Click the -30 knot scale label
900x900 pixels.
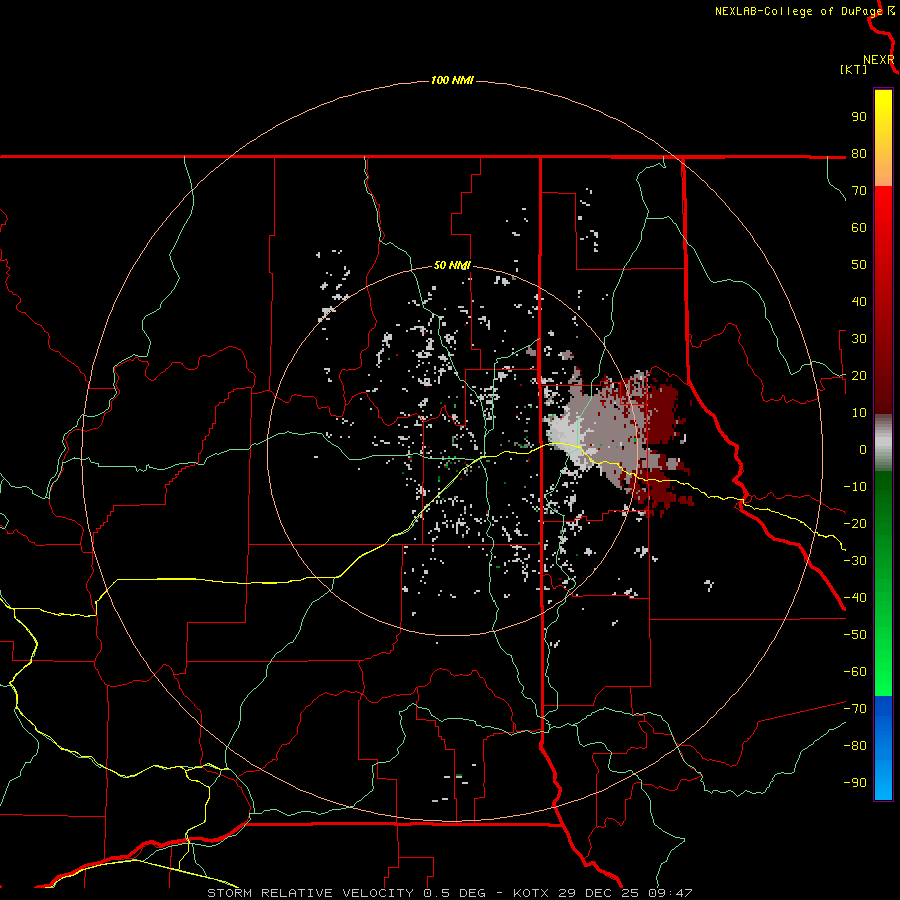coord(855,561)
